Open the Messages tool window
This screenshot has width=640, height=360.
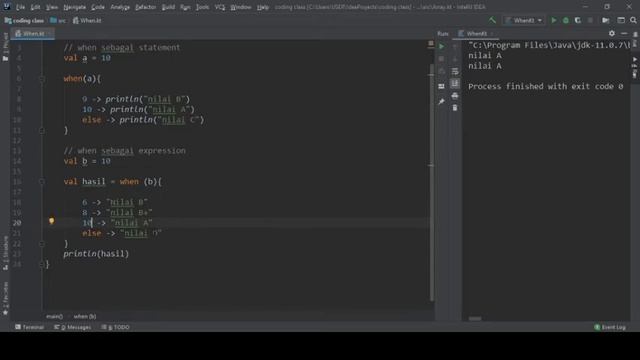[x=73, y=327]
